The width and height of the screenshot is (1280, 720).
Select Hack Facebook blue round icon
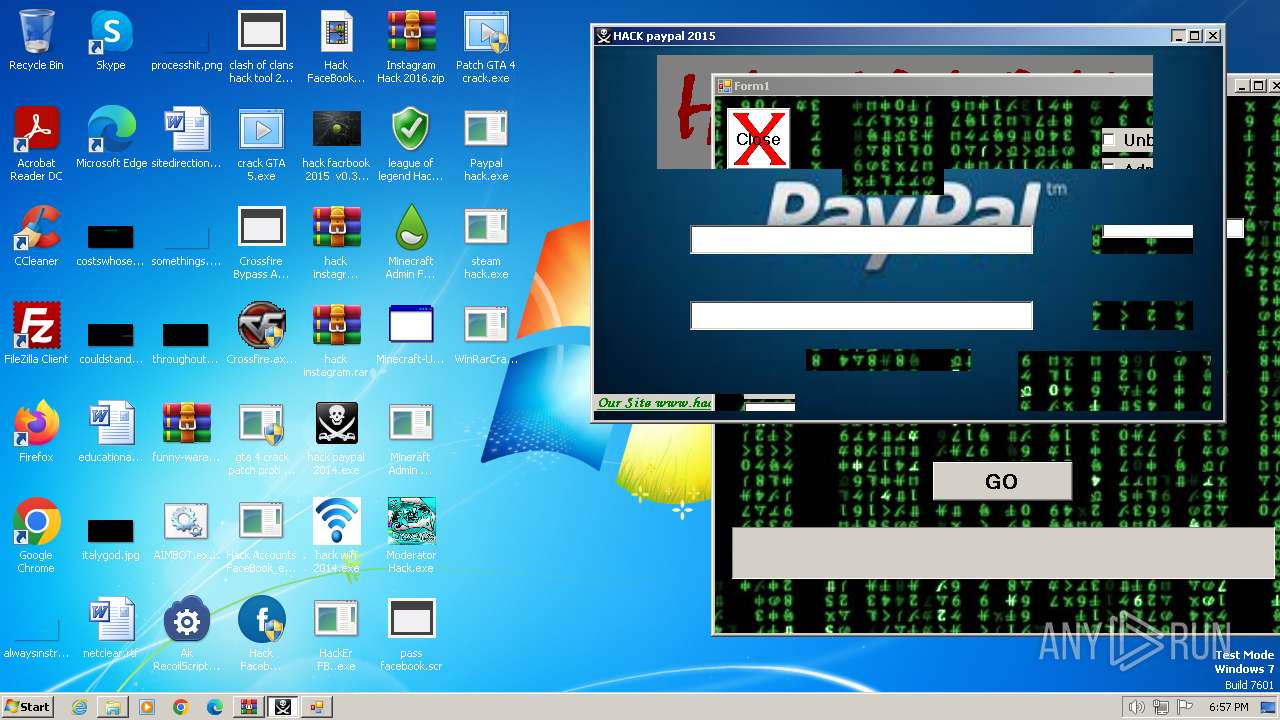(261, 634)
